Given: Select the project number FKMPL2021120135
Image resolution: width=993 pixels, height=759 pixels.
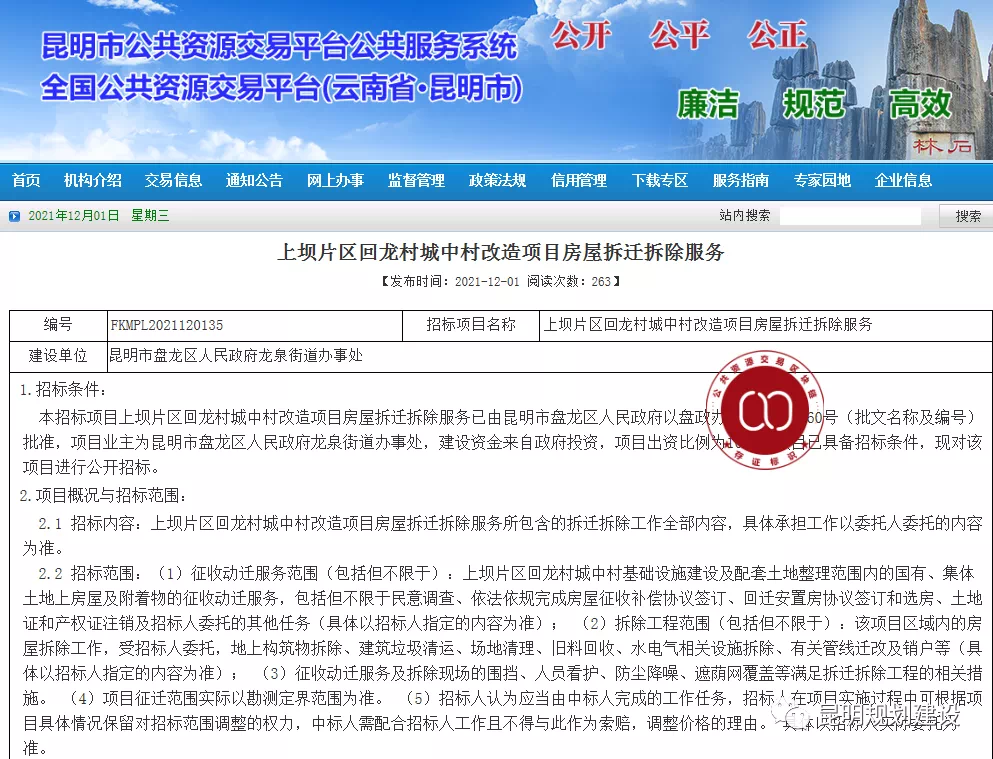Looking at the screenshot, I should coord(167,325).
